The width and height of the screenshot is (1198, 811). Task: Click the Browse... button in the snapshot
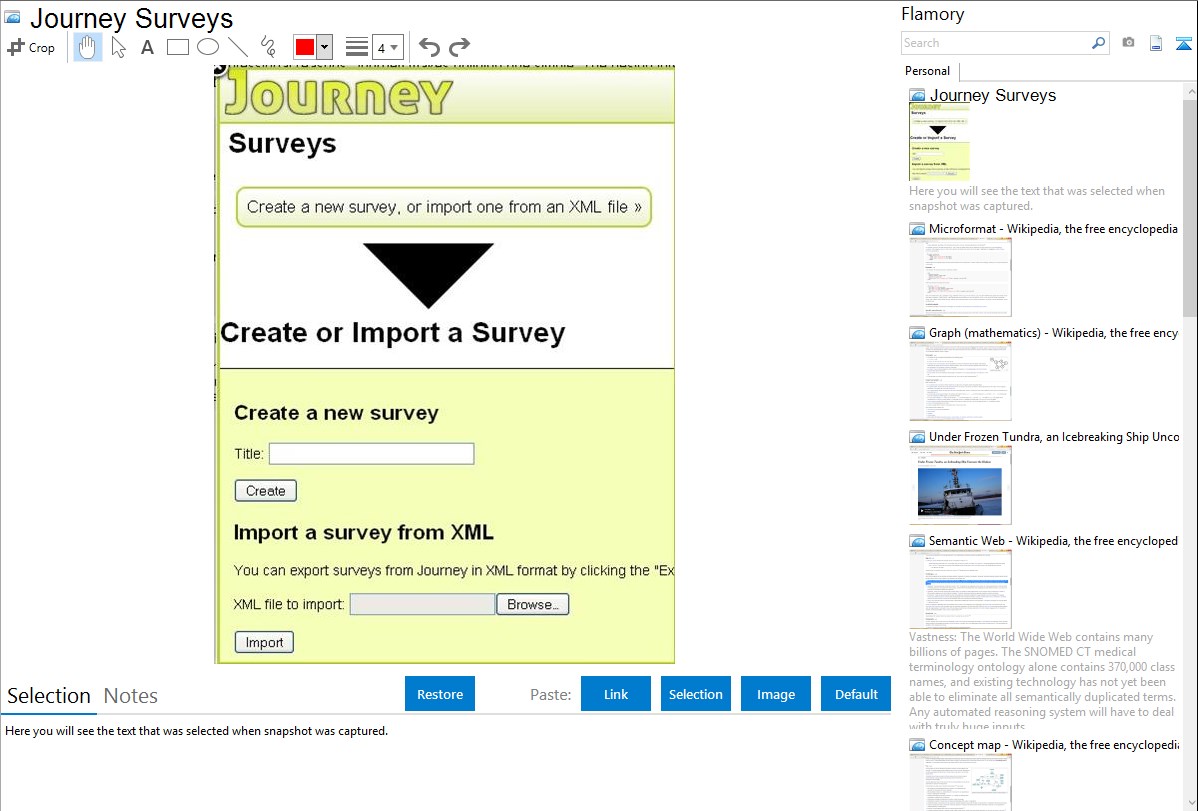(x=533, y=605)
